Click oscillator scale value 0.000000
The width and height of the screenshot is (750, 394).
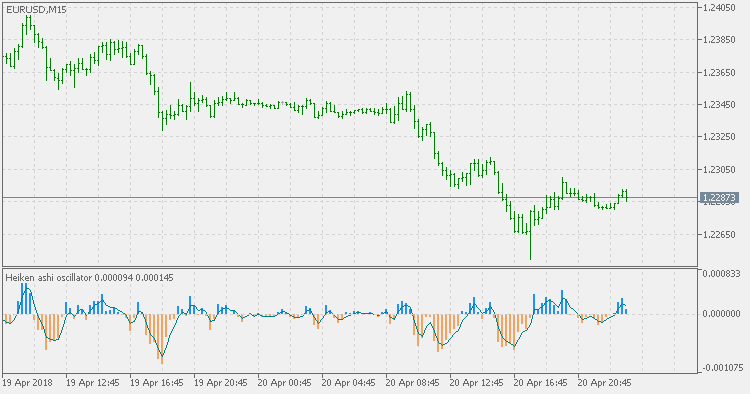[x=721, y=314]
